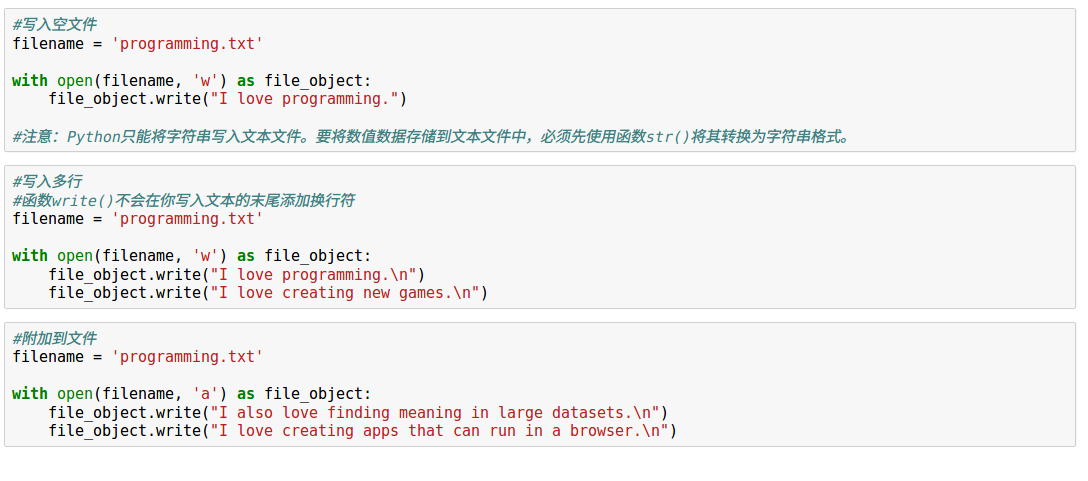Click 'programming.txt' in the second cell
Viewport: 1088px width, 481px height.
[187, 219]
